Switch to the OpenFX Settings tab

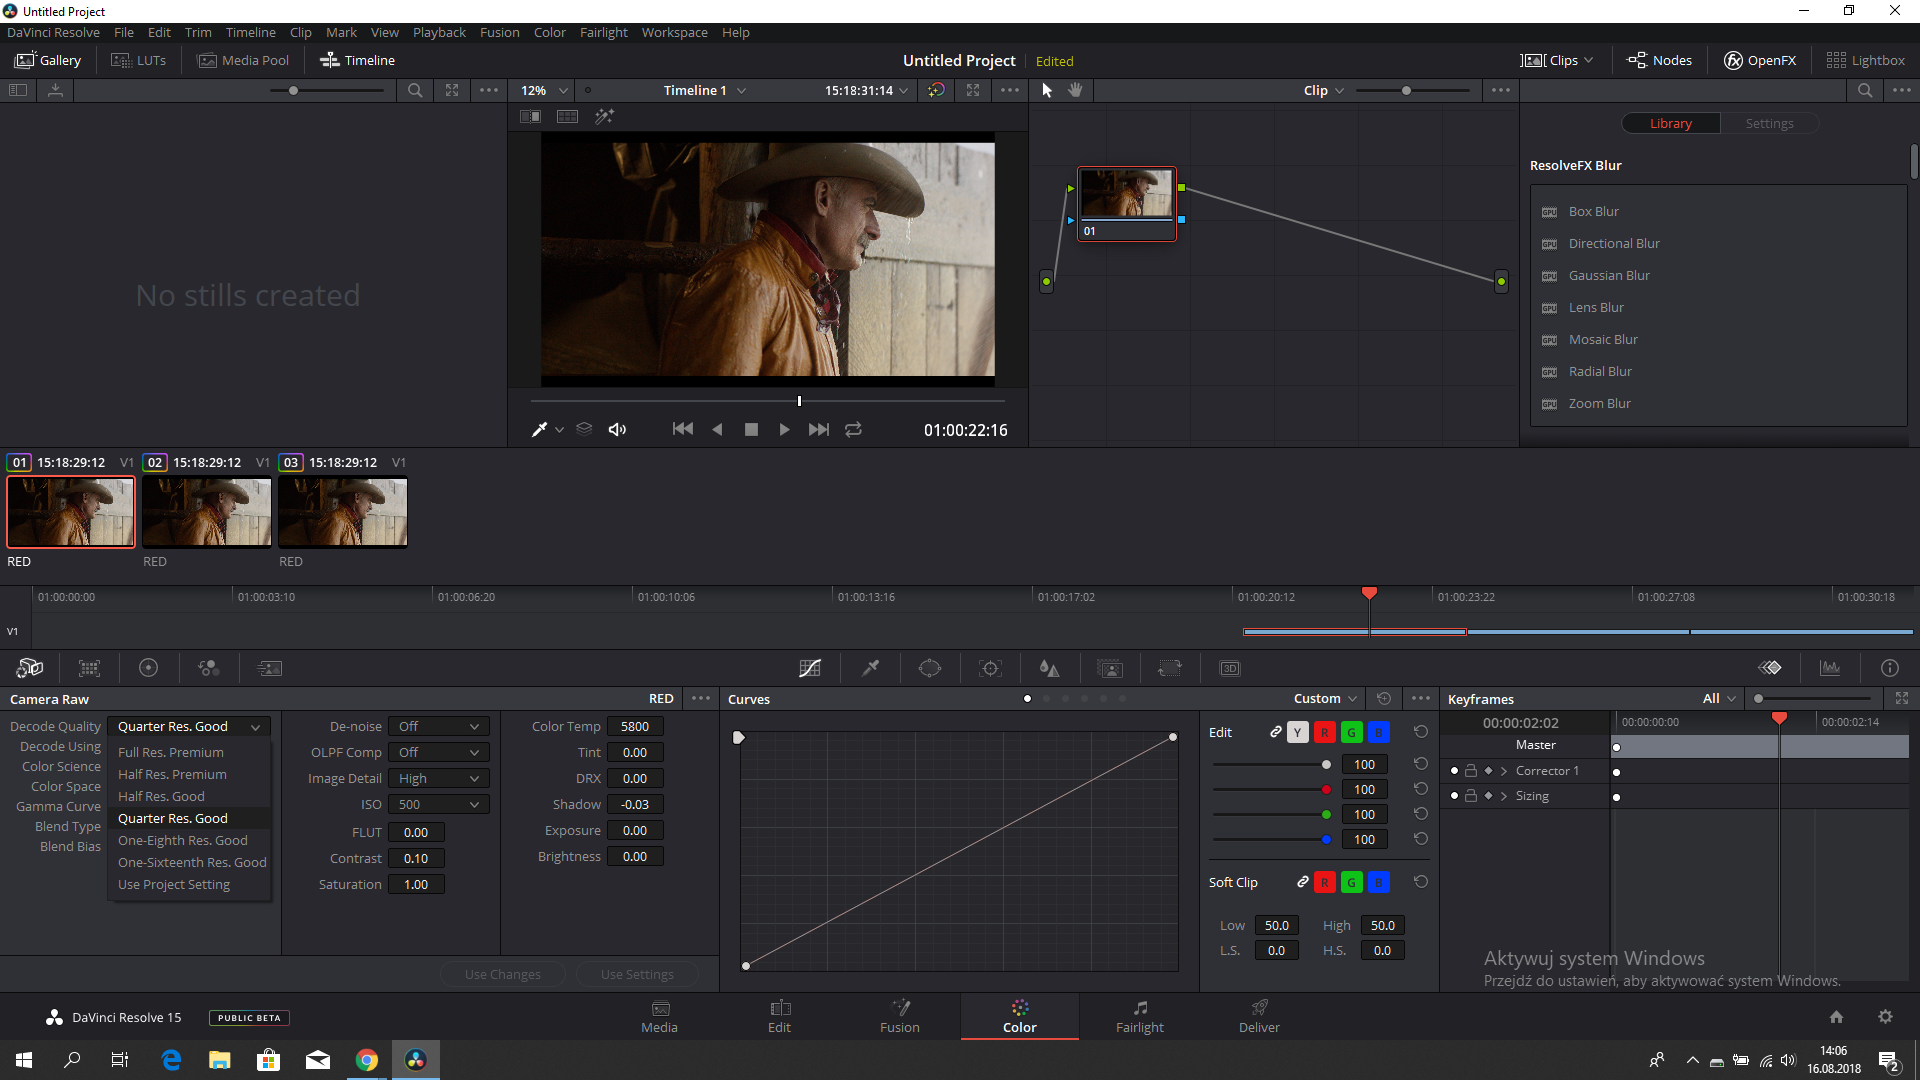tap(1769, 124)
